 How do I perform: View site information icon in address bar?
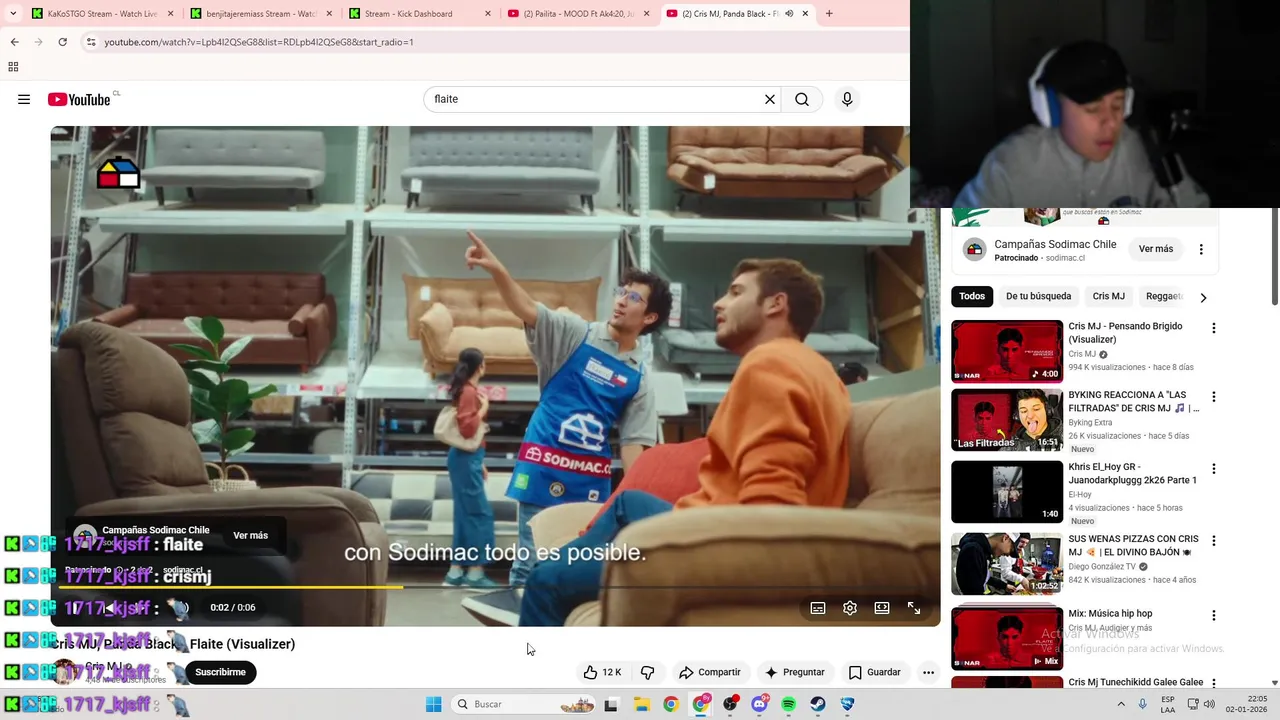click(x=91, y=42)
